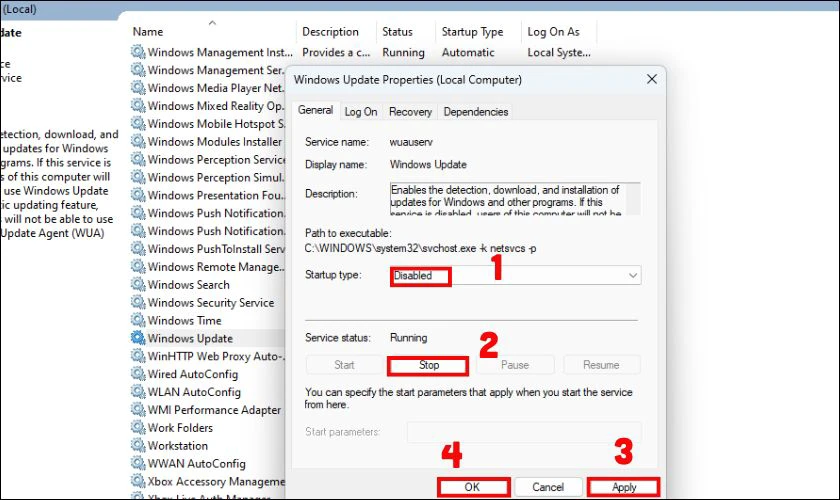Select the Work Folders service name
The width and height of the screenshot is (840, 500).
pyautogui.click(x=180, y=428)
